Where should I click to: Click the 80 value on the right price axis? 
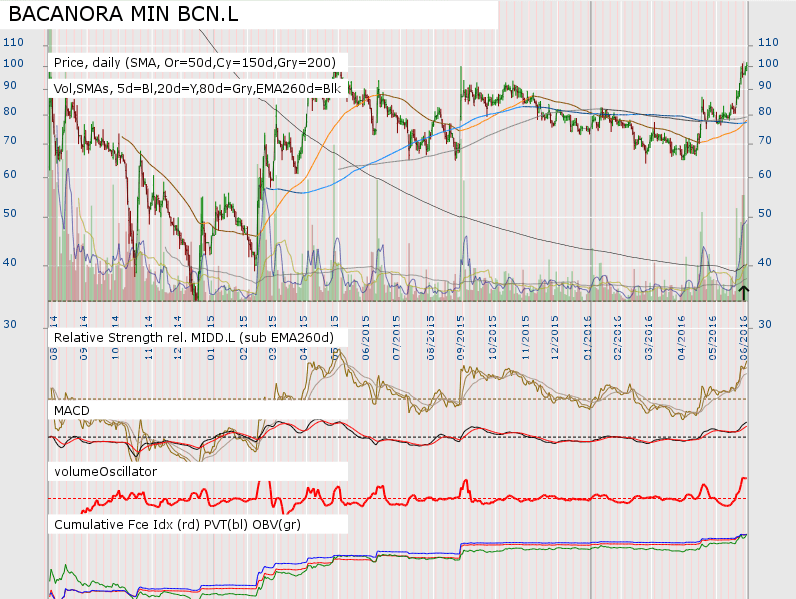[x=768, y=111]
